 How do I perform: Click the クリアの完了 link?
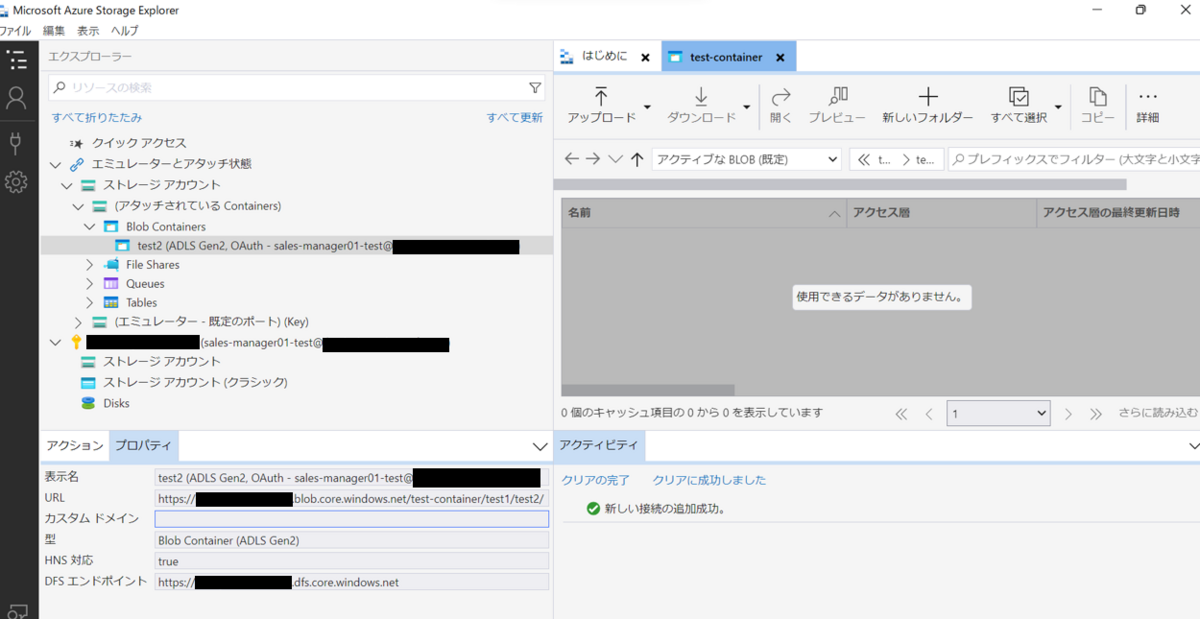coord(596,480)
